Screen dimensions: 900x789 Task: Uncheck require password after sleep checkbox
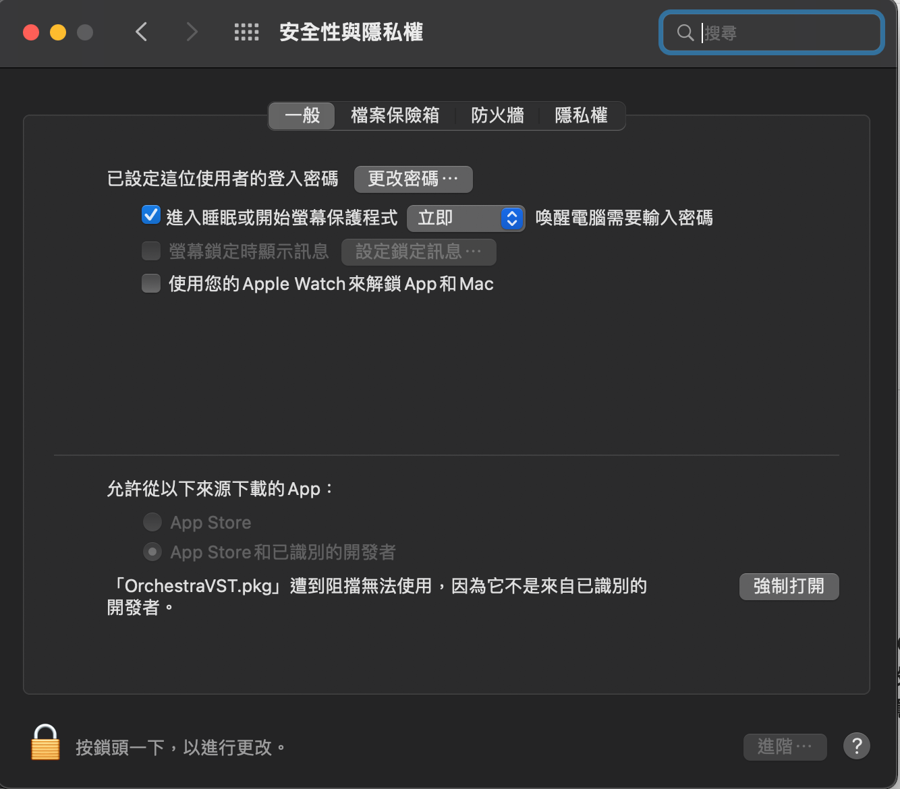coord(151,216)
